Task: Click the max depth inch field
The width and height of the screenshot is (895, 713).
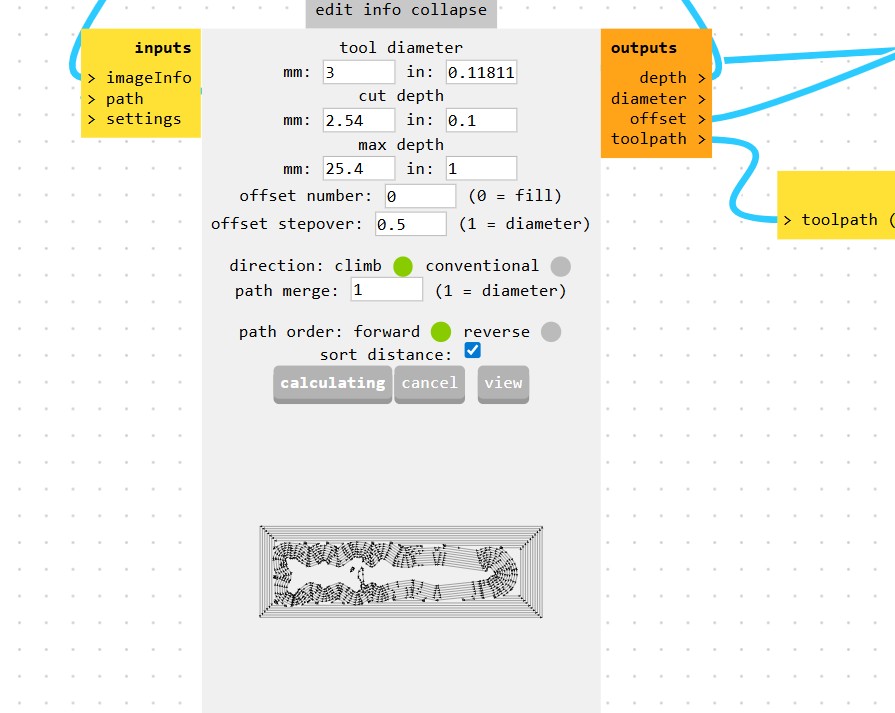Action: tap(481, 168)
